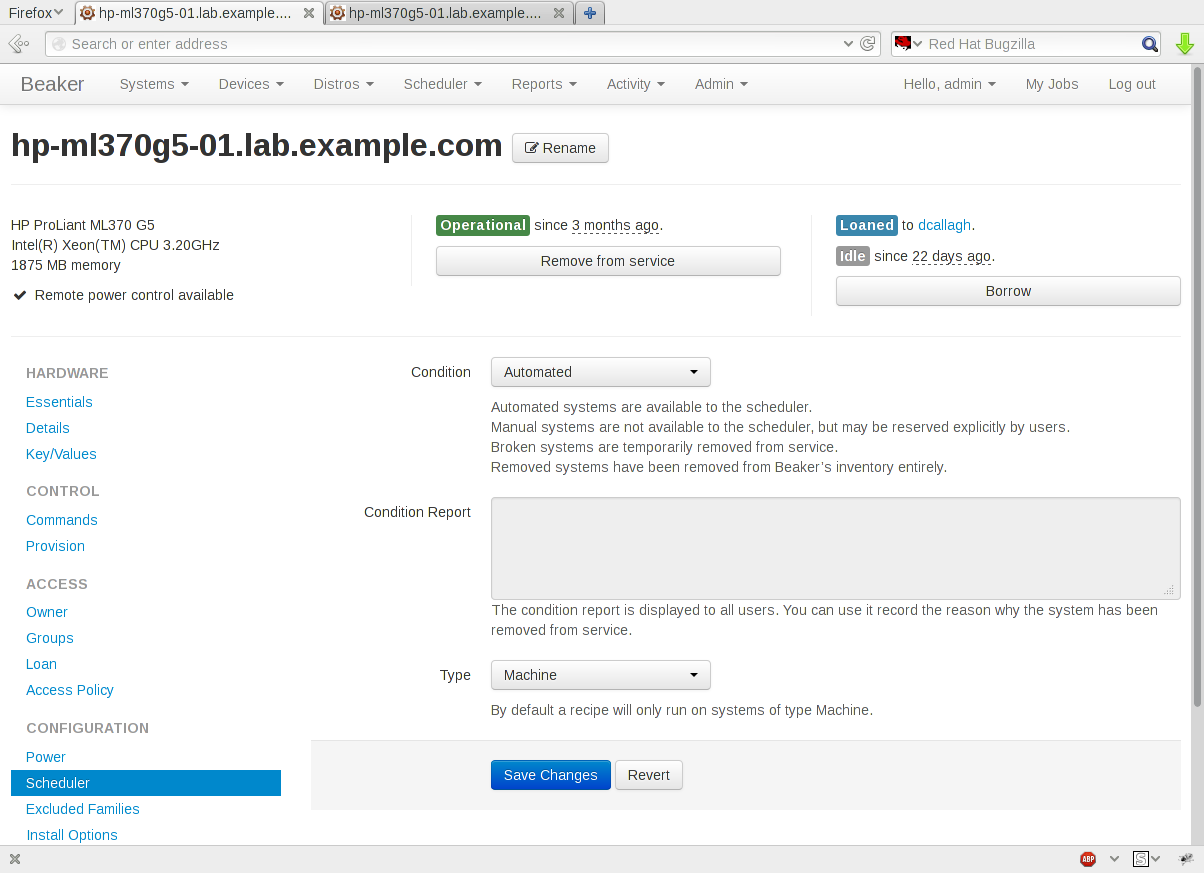The height and width of the screenshot is (873, 1204).
Task: Reload the page with the refresh icon
Action: tap(868, 44)
